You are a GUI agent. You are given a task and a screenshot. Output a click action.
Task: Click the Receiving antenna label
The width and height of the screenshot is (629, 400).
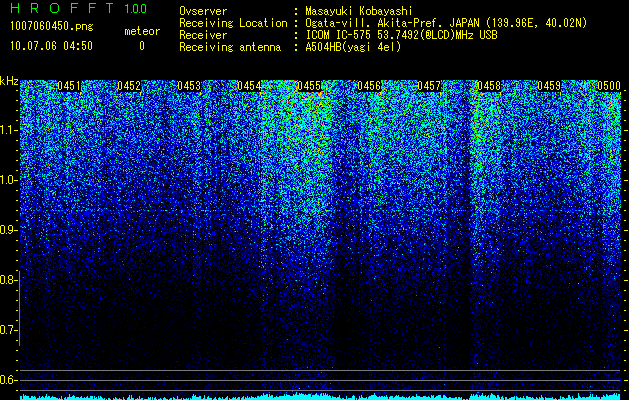pos(230,47)
